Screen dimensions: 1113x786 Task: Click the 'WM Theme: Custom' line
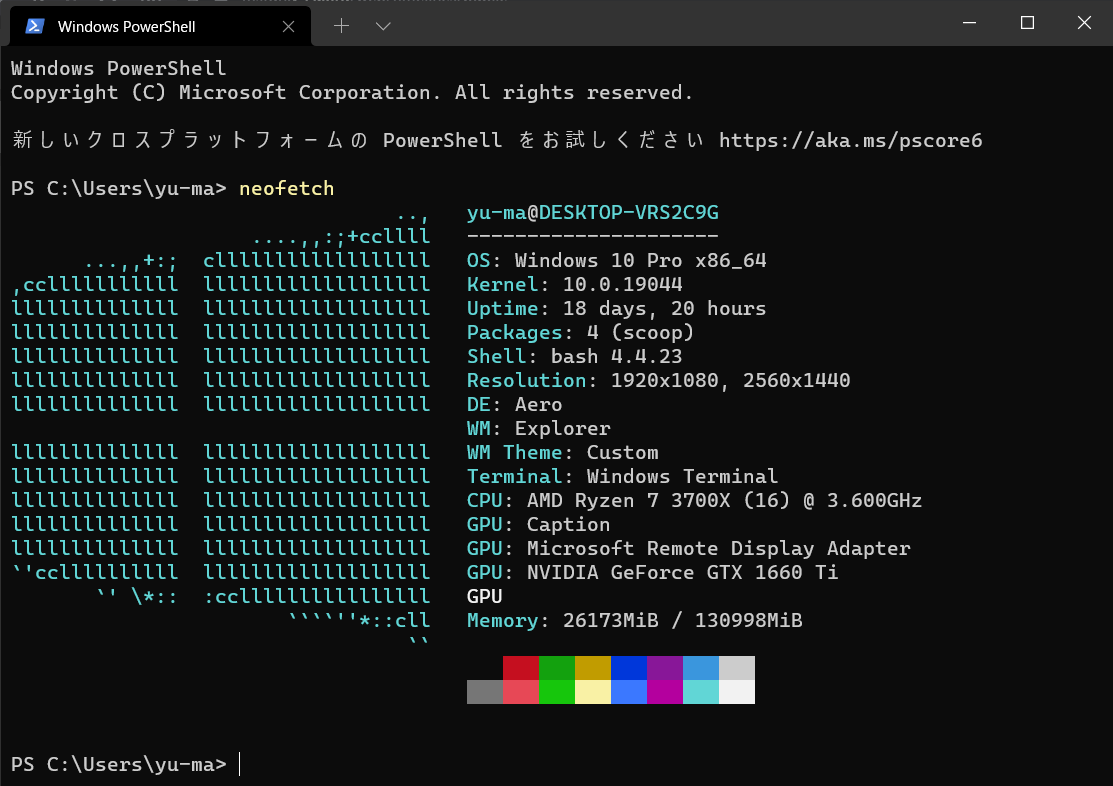[563, 452]
